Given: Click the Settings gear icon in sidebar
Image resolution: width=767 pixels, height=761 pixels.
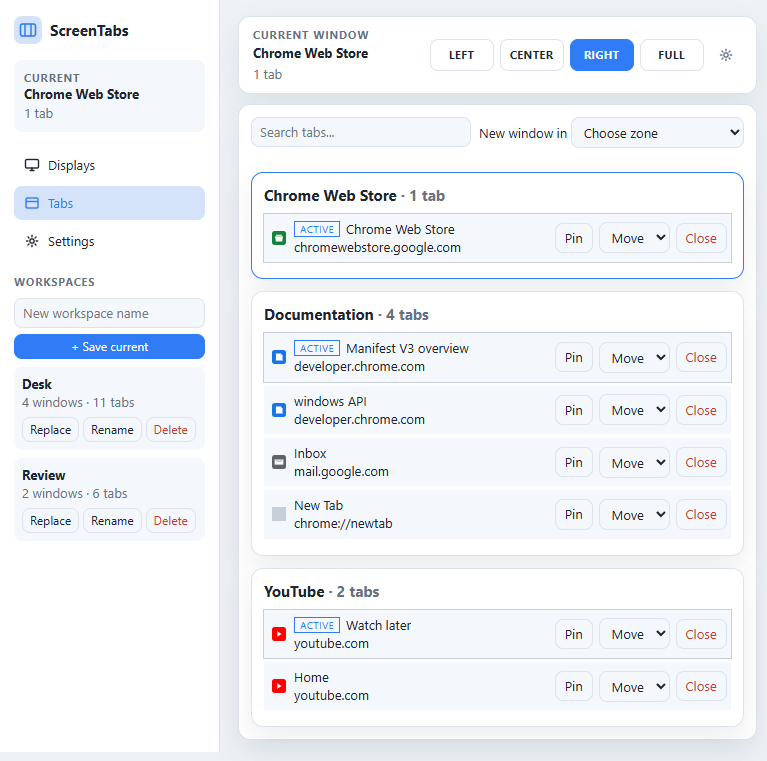Looking at the screenshot, I should click(32, 241).
